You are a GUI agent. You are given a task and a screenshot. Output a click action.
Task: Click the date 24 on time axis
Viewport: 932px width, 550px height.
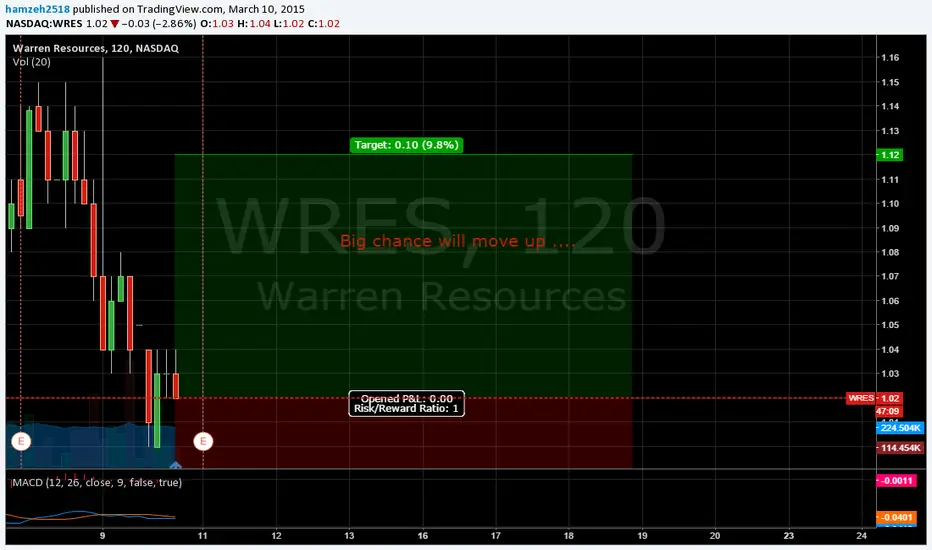[861, 536]
